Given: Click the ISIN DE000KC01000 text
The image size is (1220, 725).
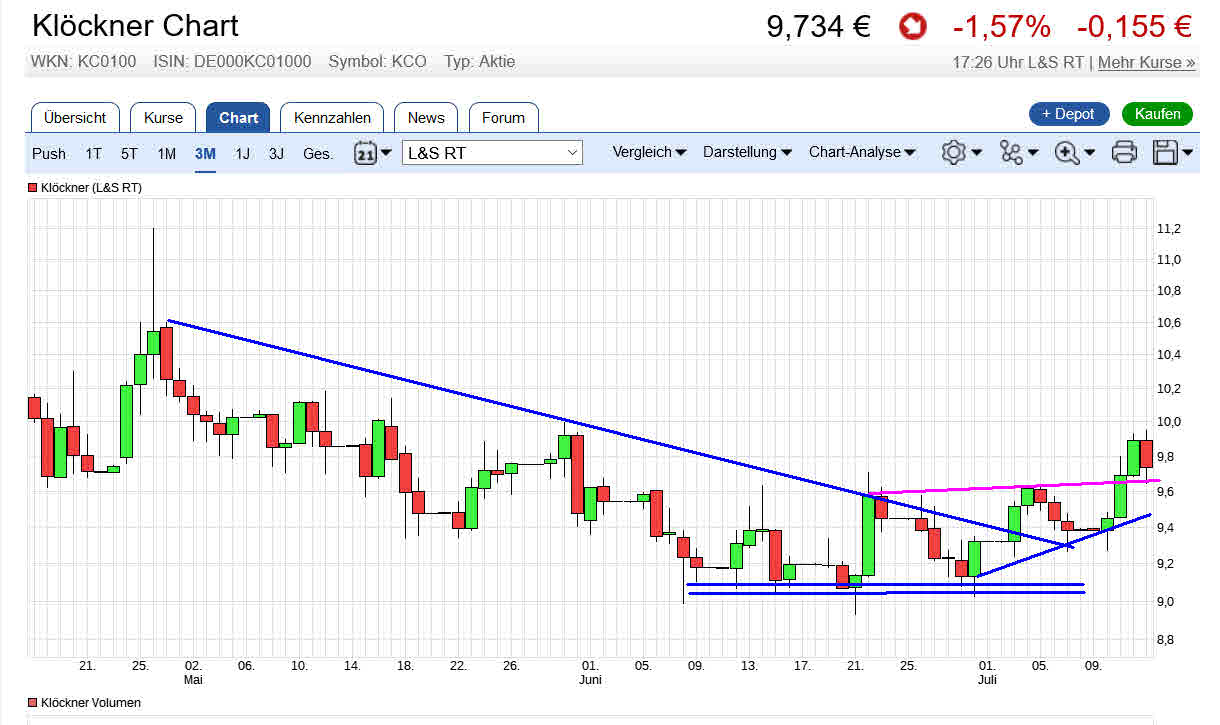Looking at the screenshot, I should (232, 62).
